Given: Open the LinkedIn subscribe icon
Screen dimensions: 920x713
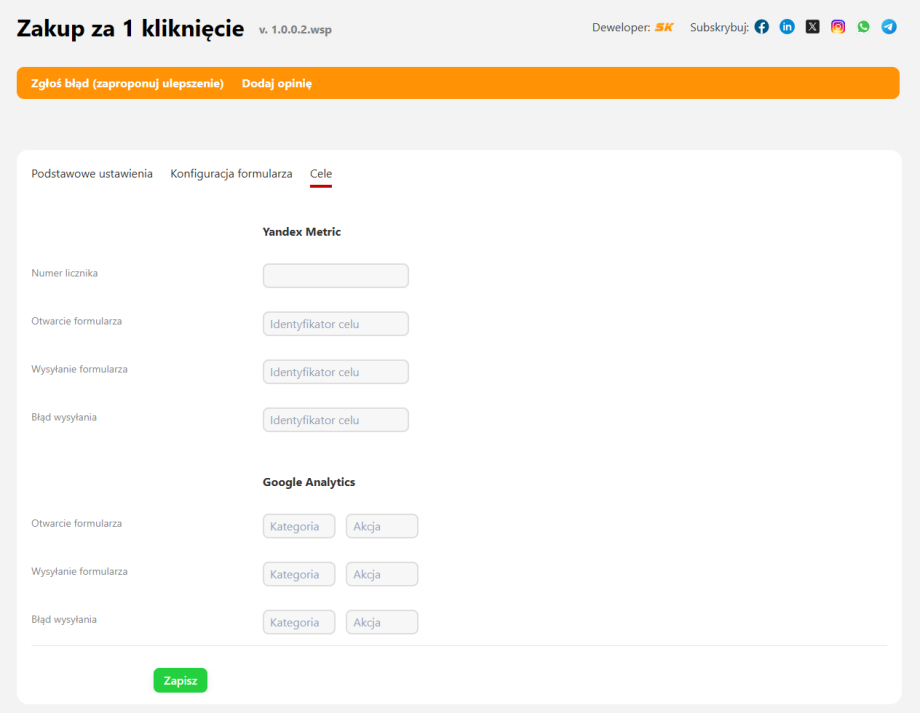Looking at the screenshot, I should coord(787,27).
